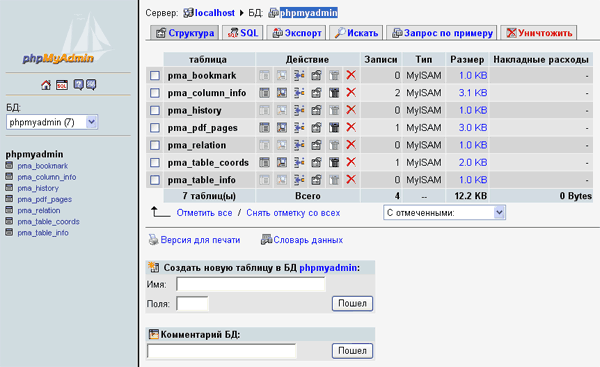Open pma_history in the sidebar list
600x367 pixels.
coord(38,188)
